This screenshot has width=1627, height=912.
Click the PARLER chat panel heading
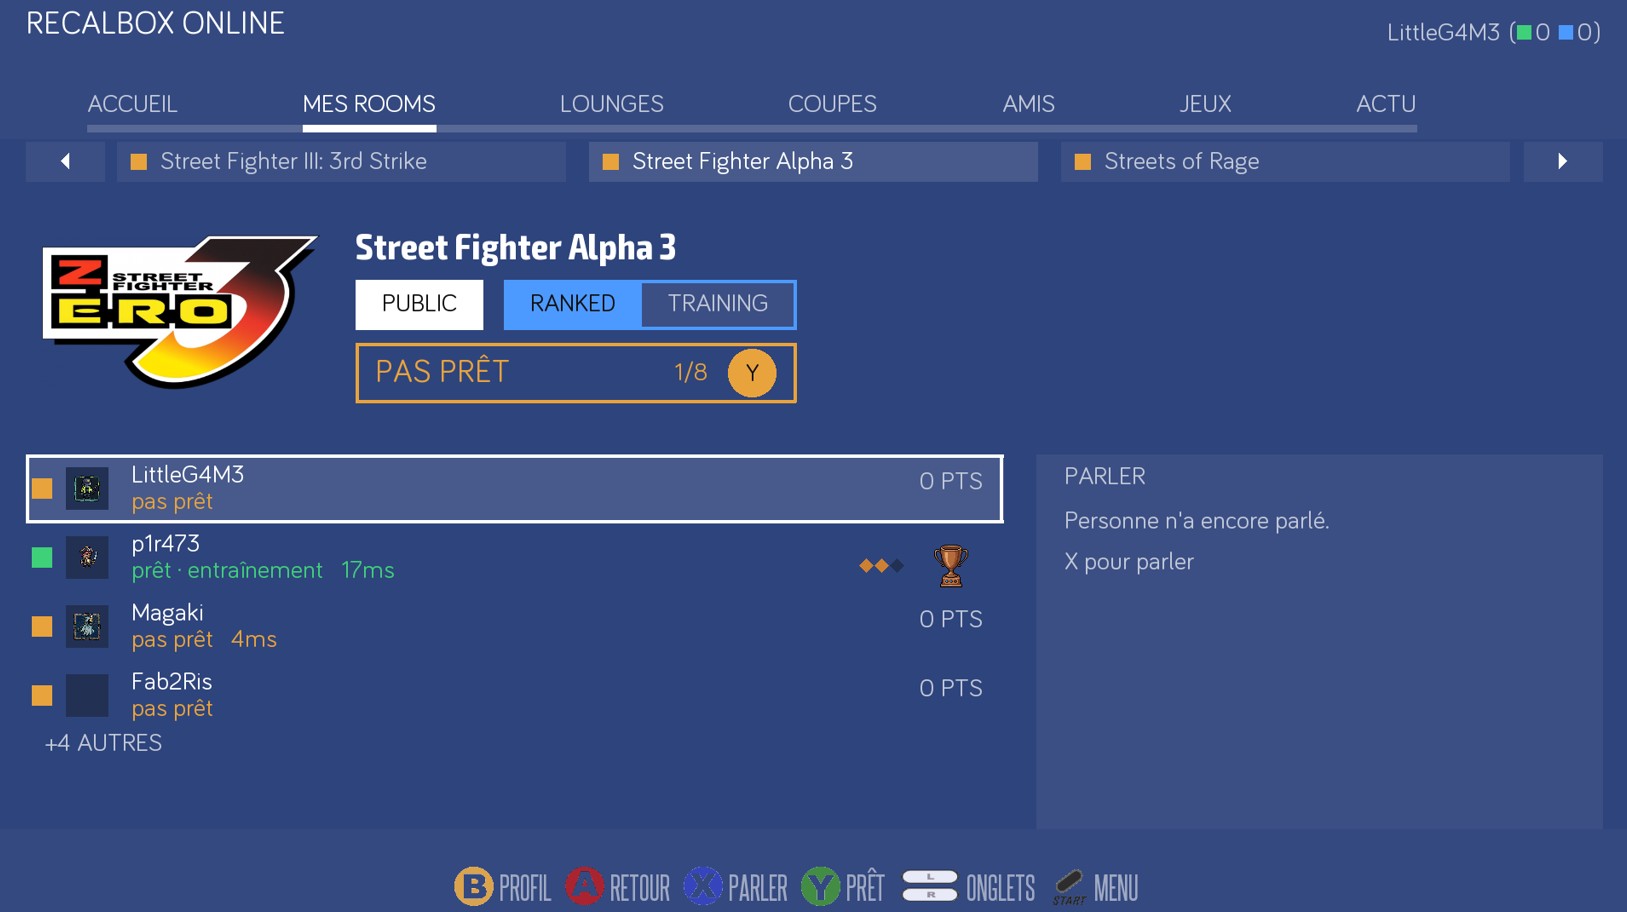(1104, 476)
